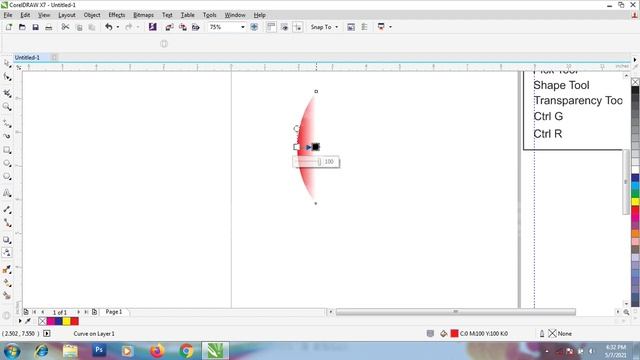Create a new document

point(9,27)
